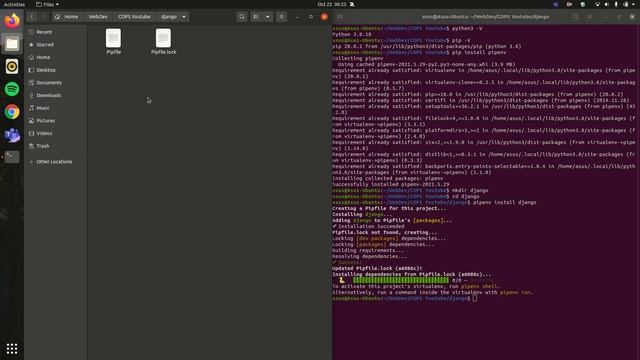Launch Rhythmbox from the dock
The image size is (640, 360).
(12, 67)
